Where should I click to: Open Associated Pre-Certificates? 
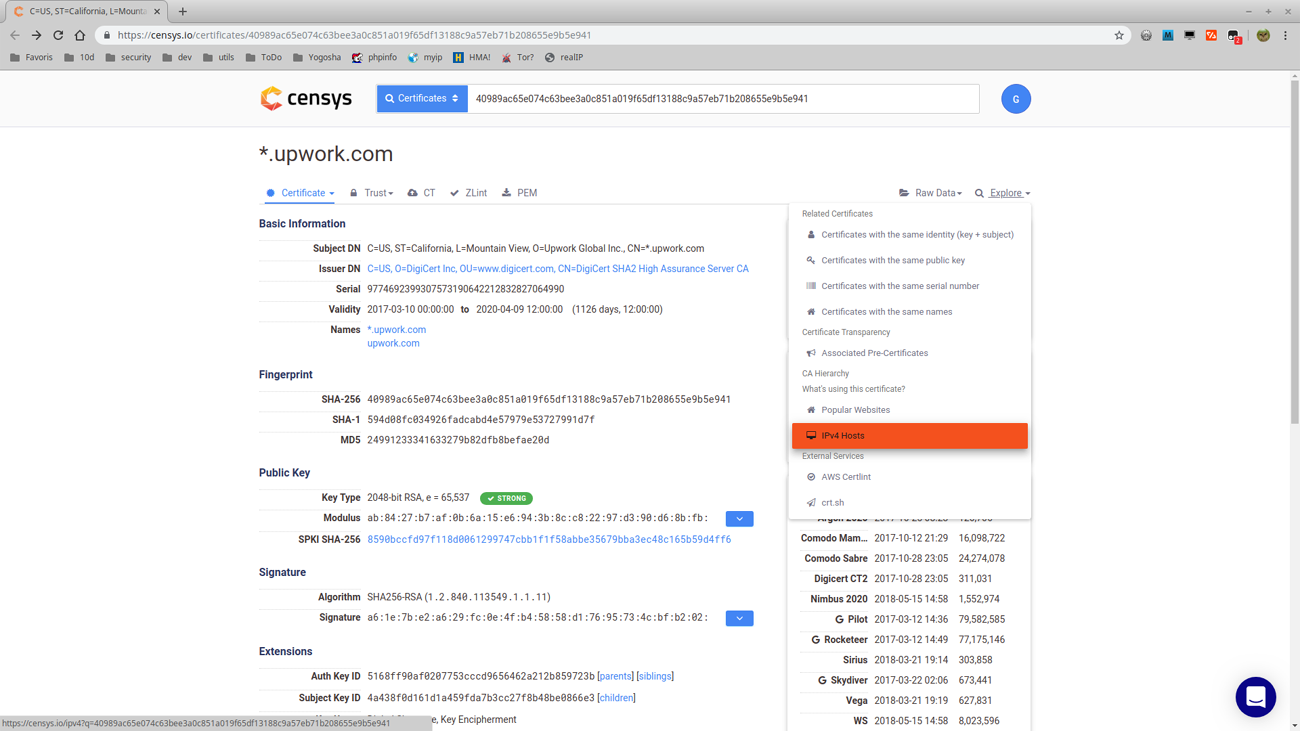pyautogui.click(x=910, y=353)
